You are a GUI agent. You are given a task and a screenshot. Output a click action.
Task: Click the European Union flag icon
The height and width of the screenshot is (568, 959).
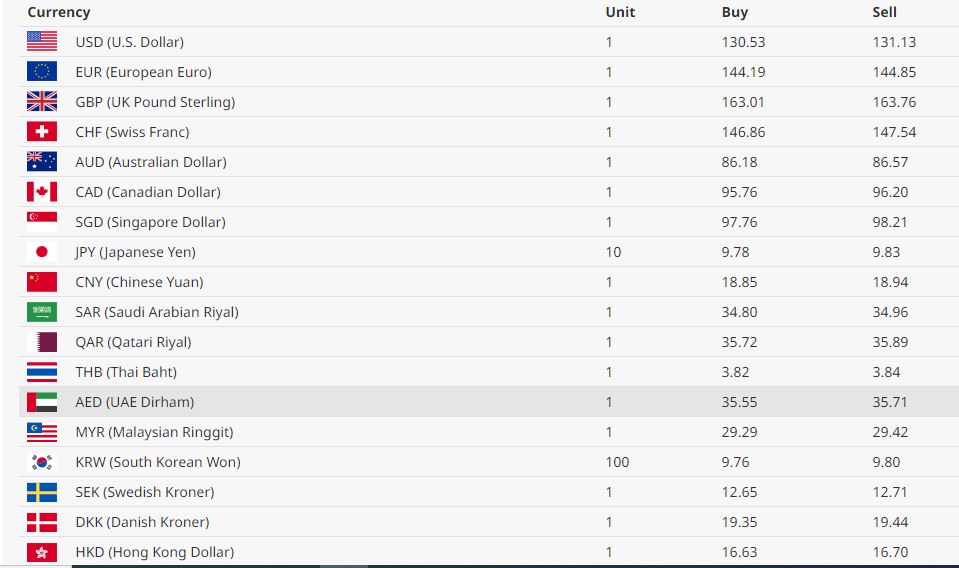click(42, 72)
